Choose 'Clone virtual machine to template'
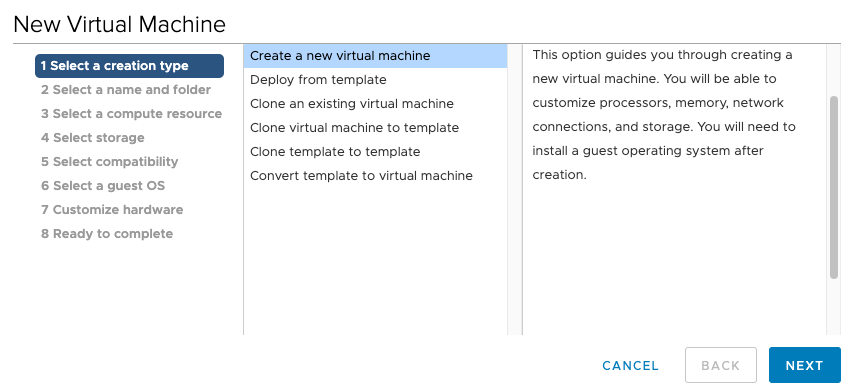This screenshot has width=849, height=392. point(375,128)
